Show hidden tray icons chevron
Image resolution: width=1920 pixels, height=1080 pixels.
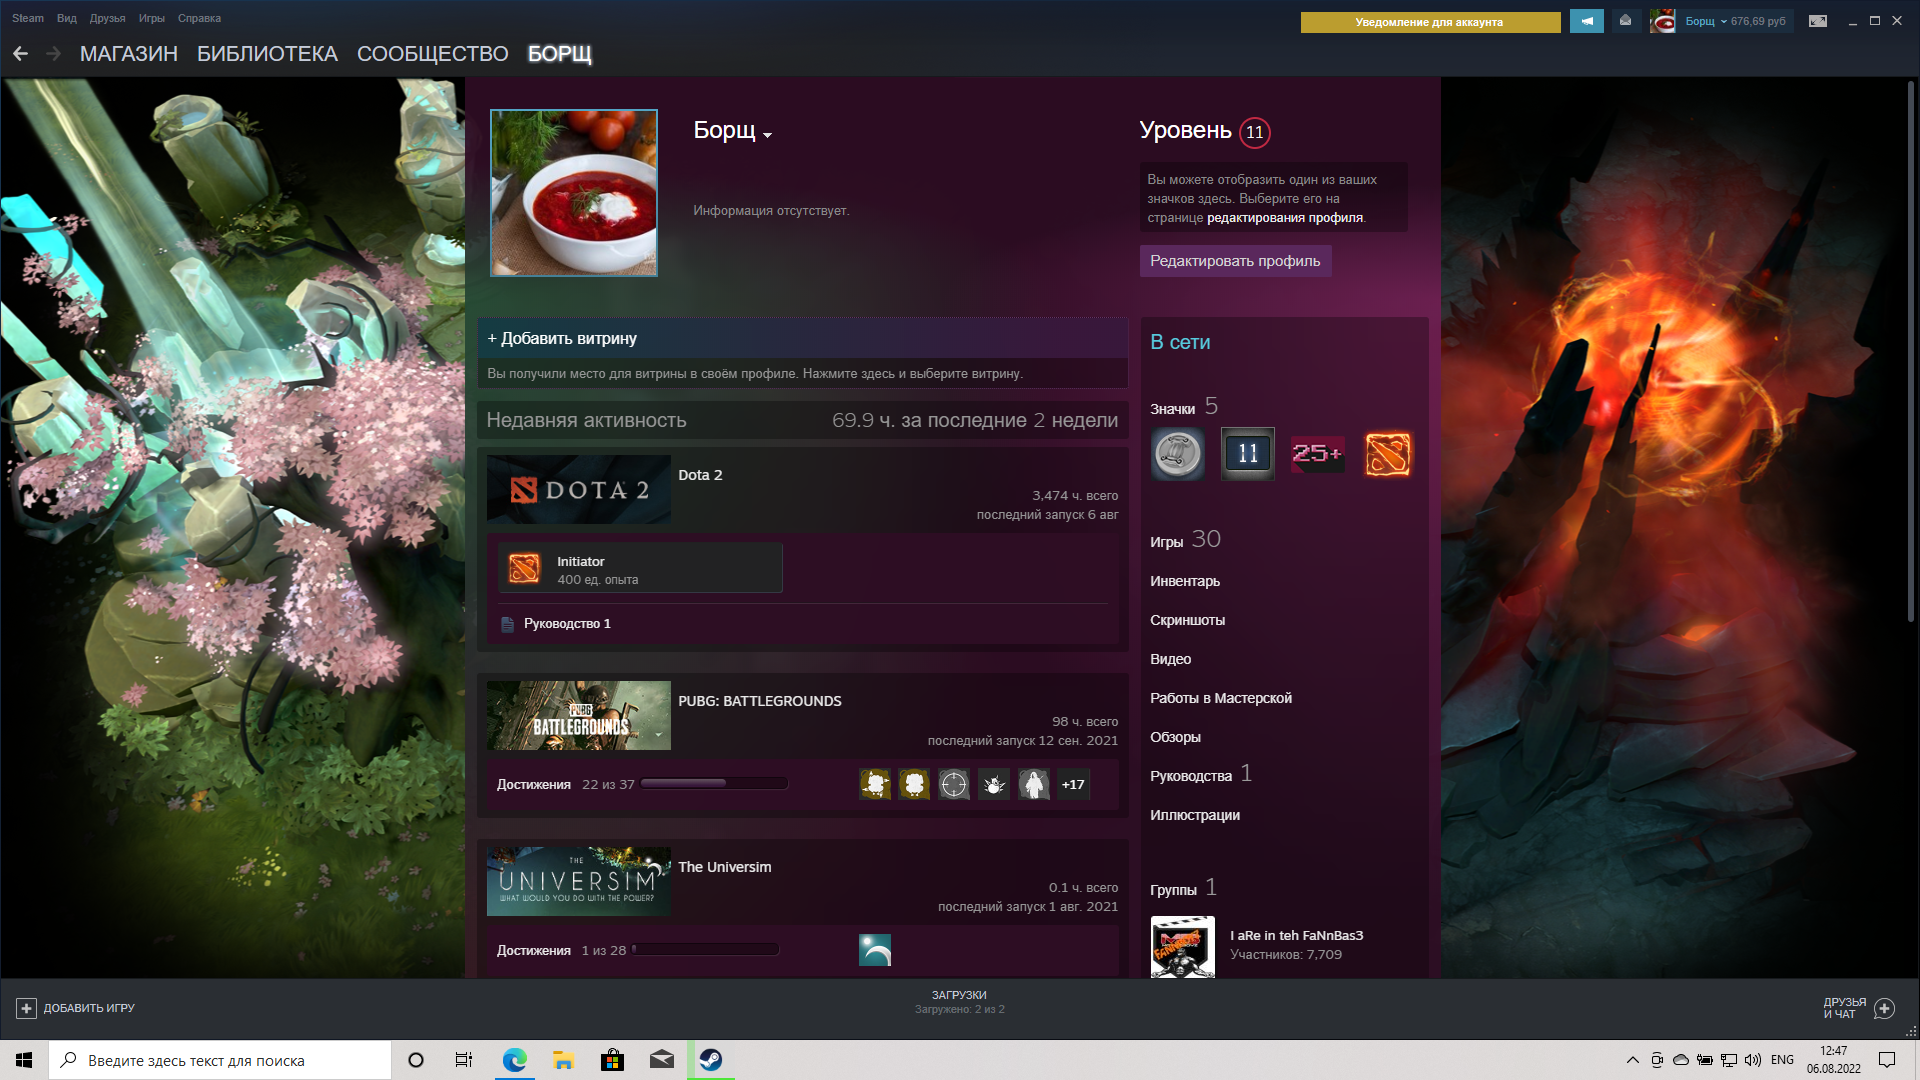(x=1632, y=1060)
